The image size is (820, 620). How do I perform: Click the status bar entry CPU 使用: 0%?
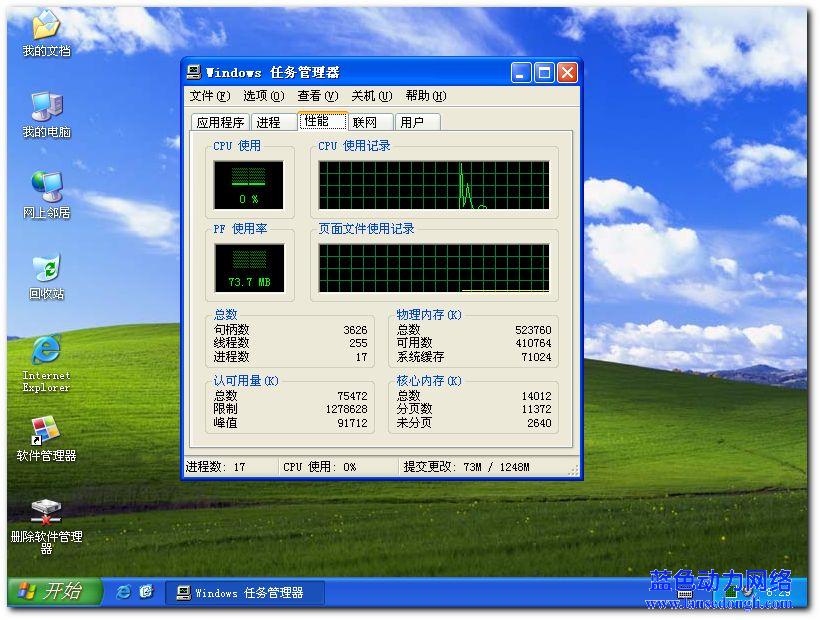click(320, 467)
